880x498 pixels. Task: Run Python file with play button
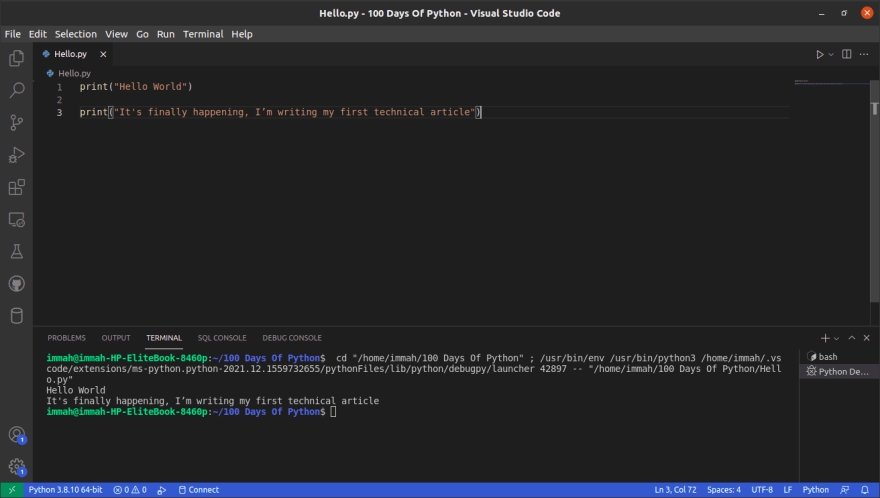click(x=819, y=54)
